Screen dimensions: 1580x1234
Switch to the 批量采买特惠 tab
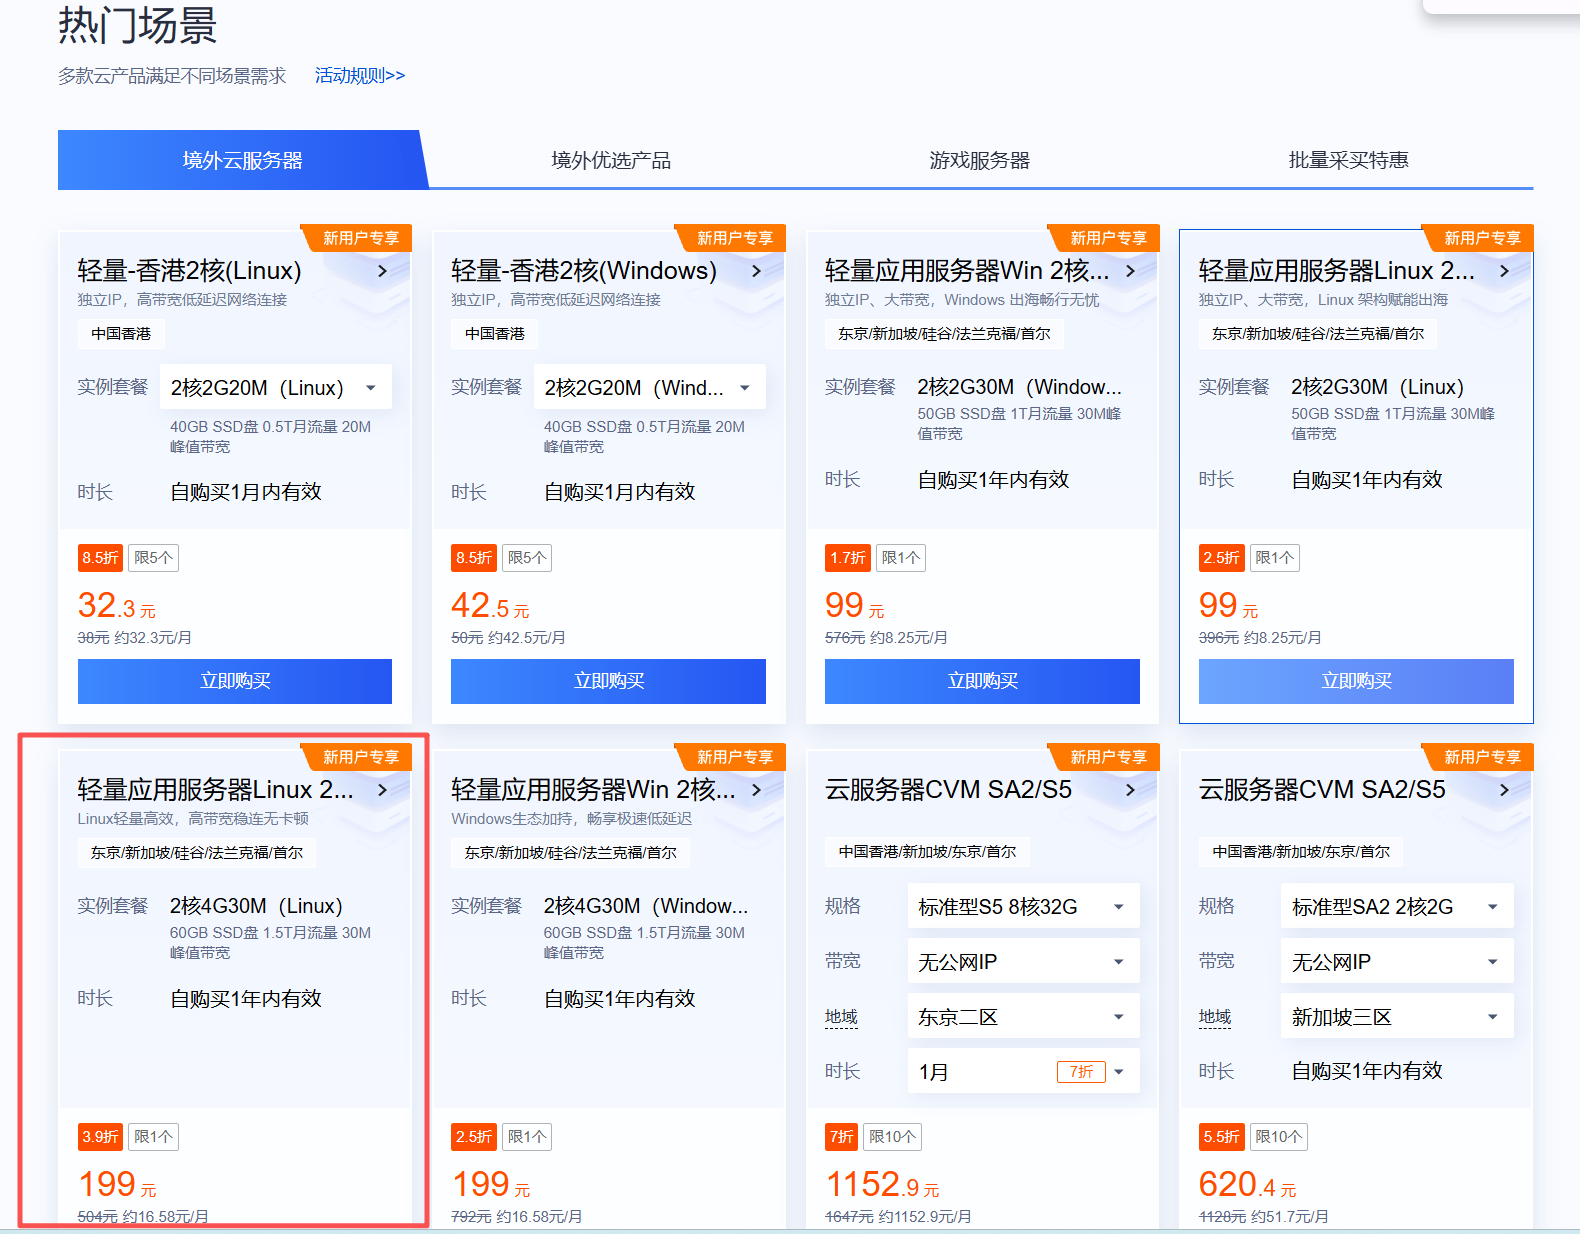click(x=1348, y=160)
